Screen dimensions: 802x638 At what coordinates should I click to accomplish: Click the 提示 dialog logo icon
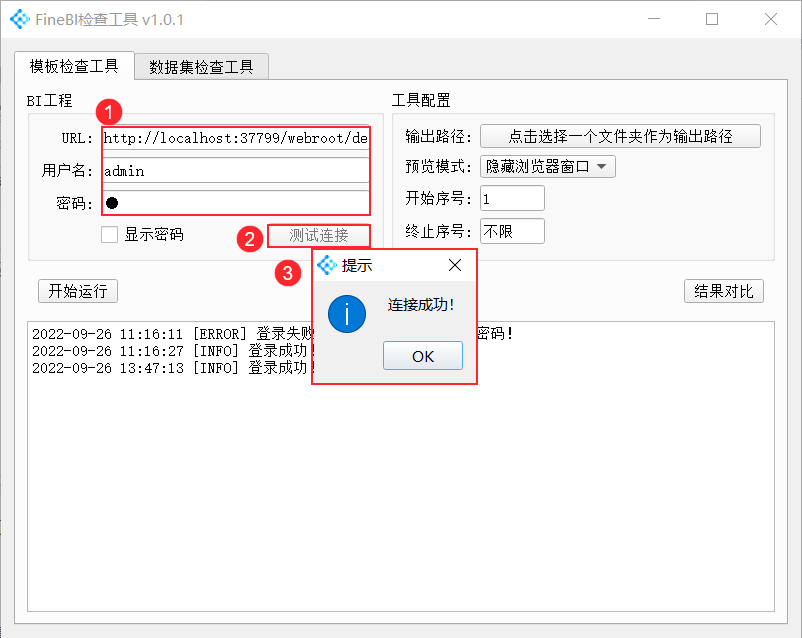click(x=327, y=265)
